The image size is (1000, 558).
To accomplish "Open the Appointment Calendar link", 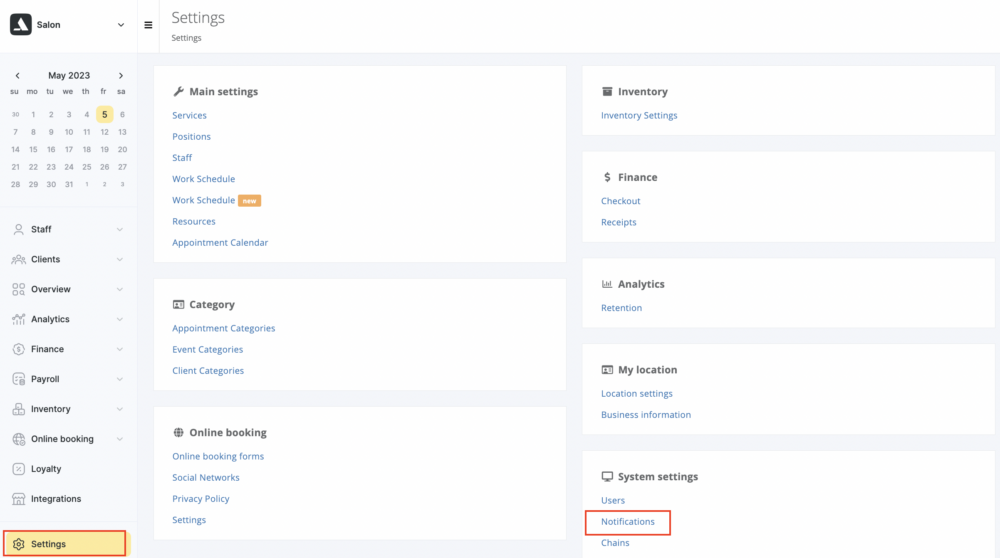I will click(x=220, y=242).
